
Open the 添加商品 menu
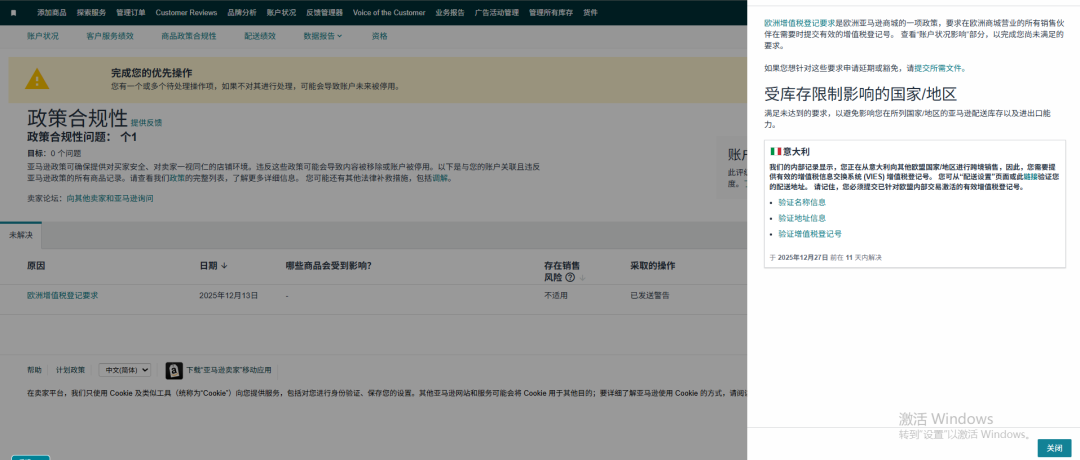coord(53,12)
